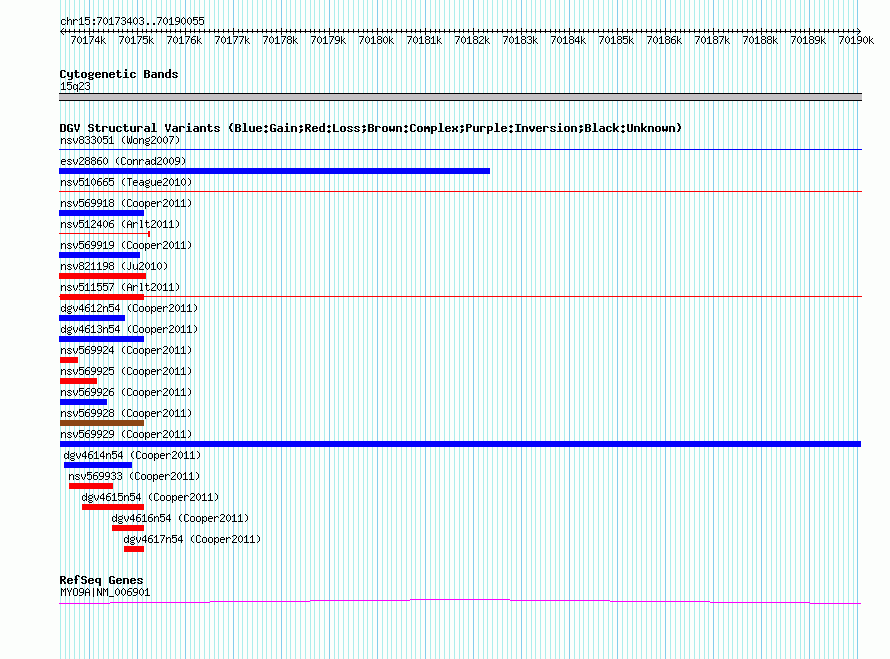Open dgv4614n54 (Cooper2011) label
The width and height of the screenshot is (890, 659).
tap(132, 455)
